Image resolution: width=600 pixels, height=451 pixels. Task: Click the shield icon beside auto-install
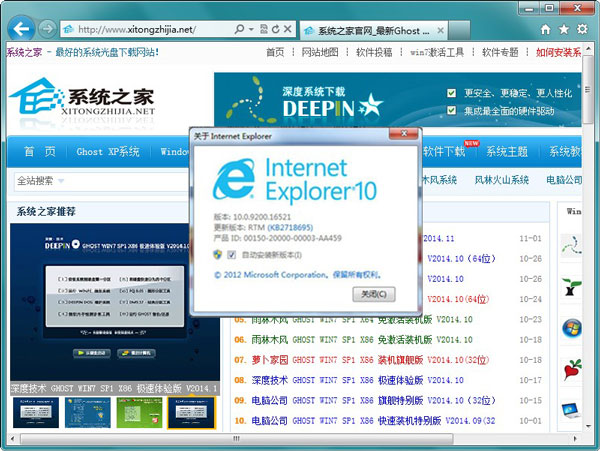click(x=217, y=254)
